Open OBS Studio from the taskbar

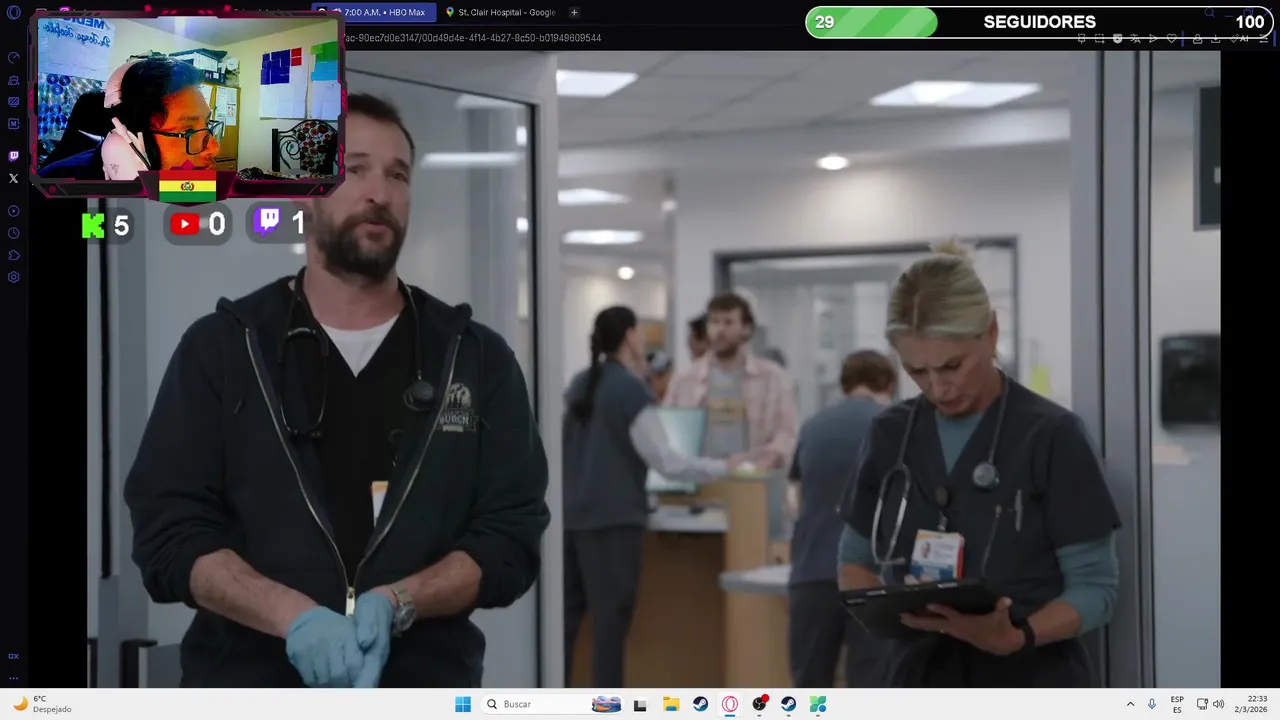pos(760,704)
